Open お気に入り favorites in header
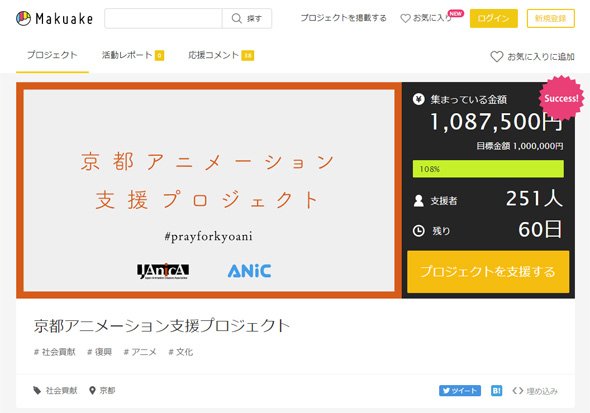 432,18
